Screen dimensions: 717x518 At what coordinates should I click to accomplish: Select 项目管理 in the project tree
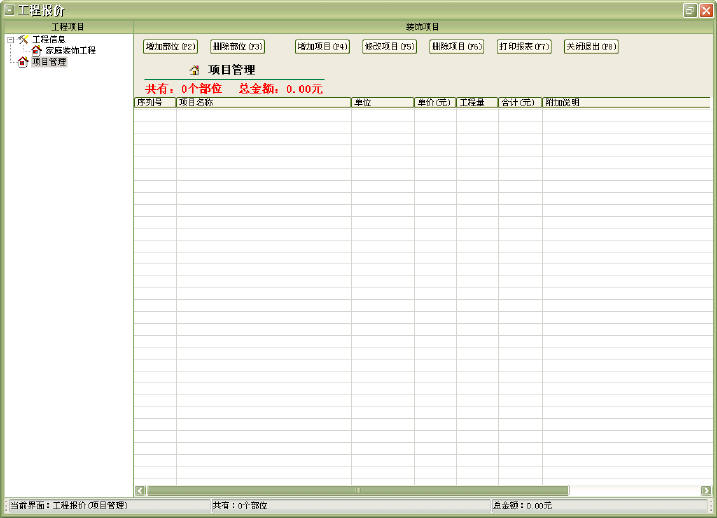pos(49,62)
